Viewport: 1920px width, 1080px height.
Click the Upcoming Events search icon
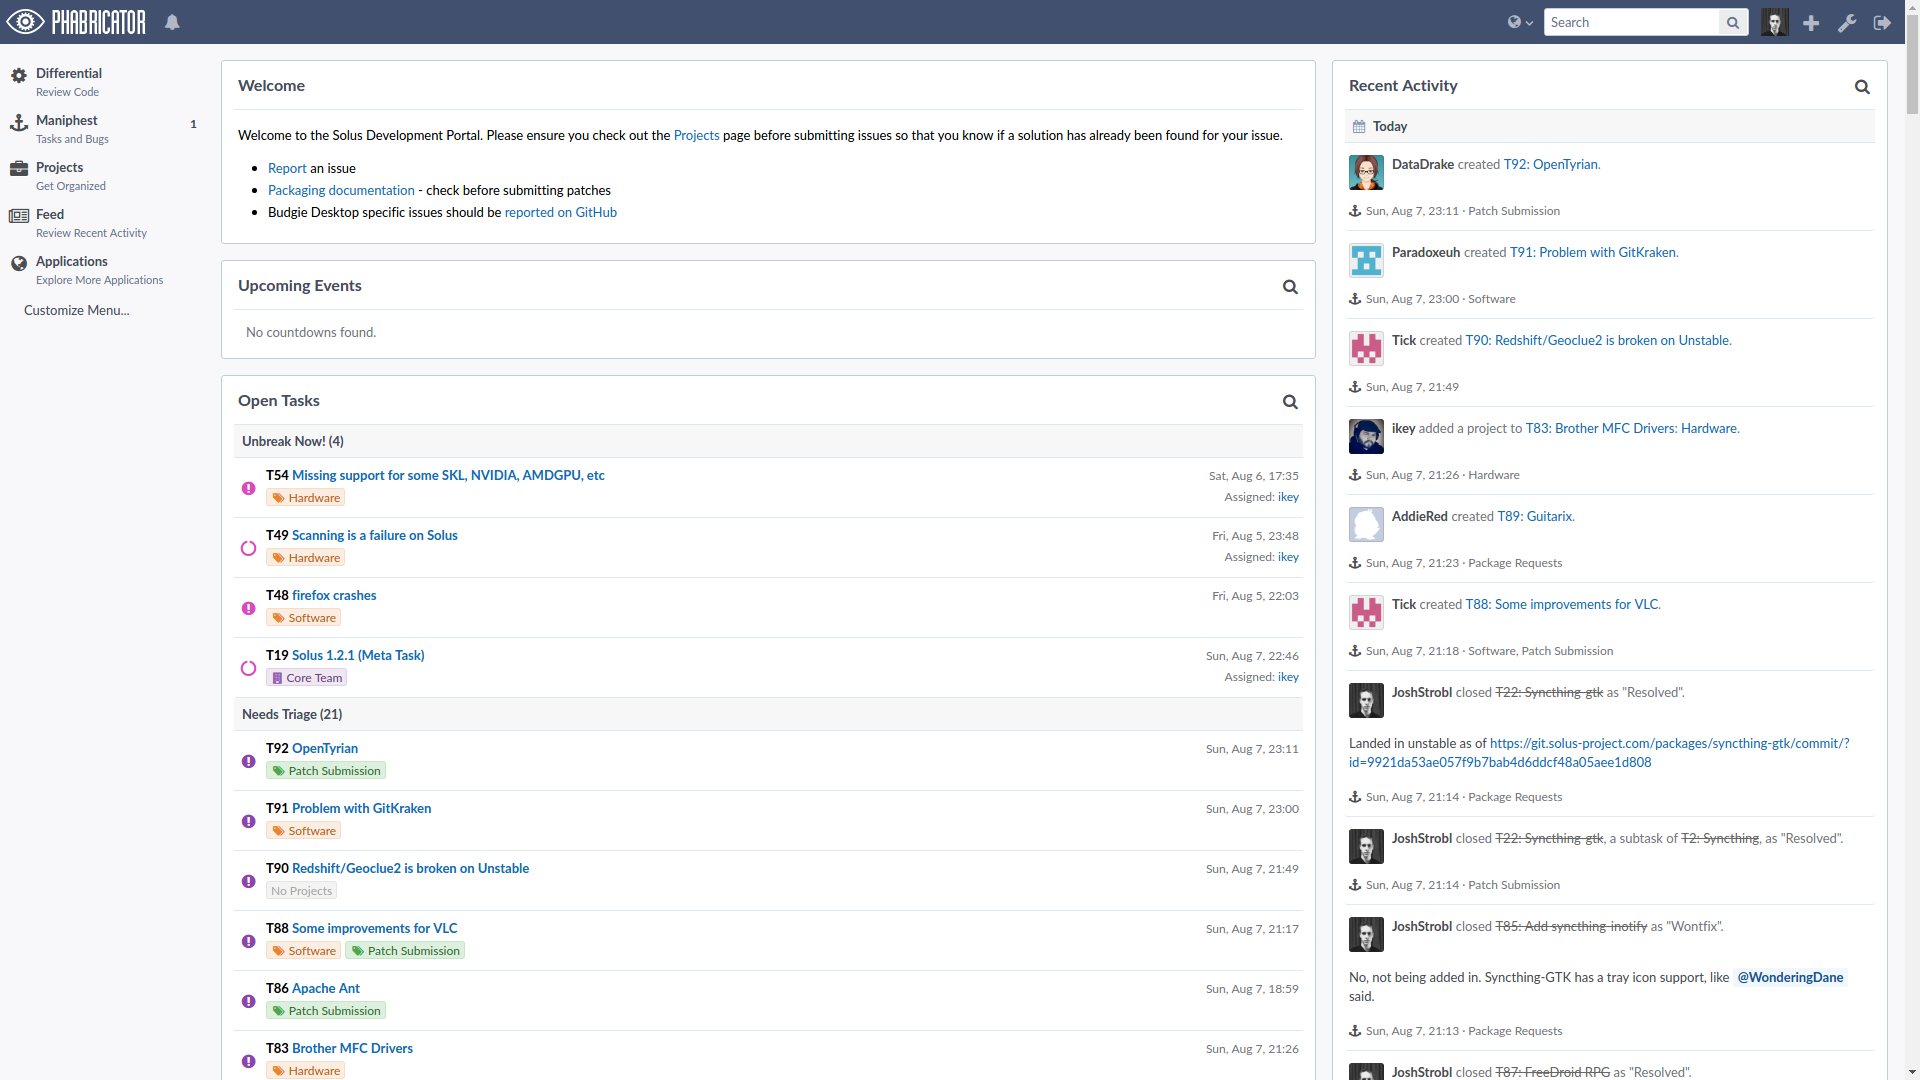[1290, 287]
